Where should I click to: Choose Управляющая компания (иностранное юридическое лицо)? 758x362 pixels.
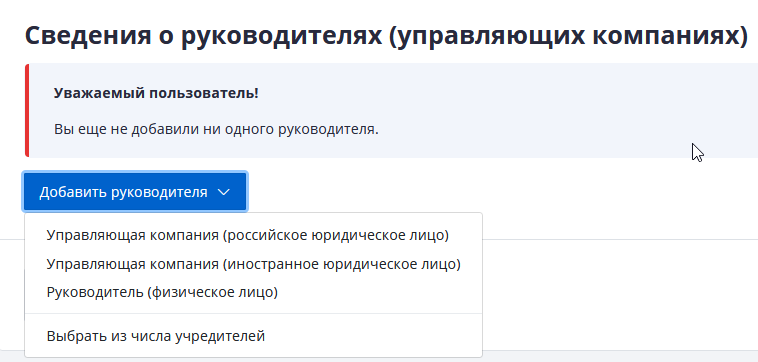[x=253, y=264]
